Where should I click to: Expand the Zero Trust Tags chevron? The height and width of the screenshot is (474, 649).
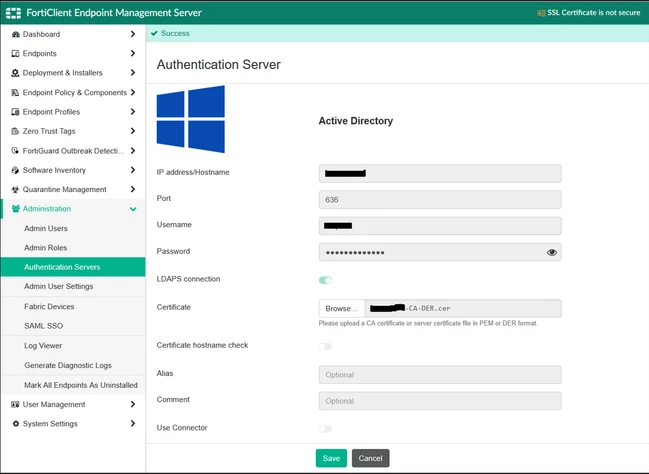pos(133,131)
